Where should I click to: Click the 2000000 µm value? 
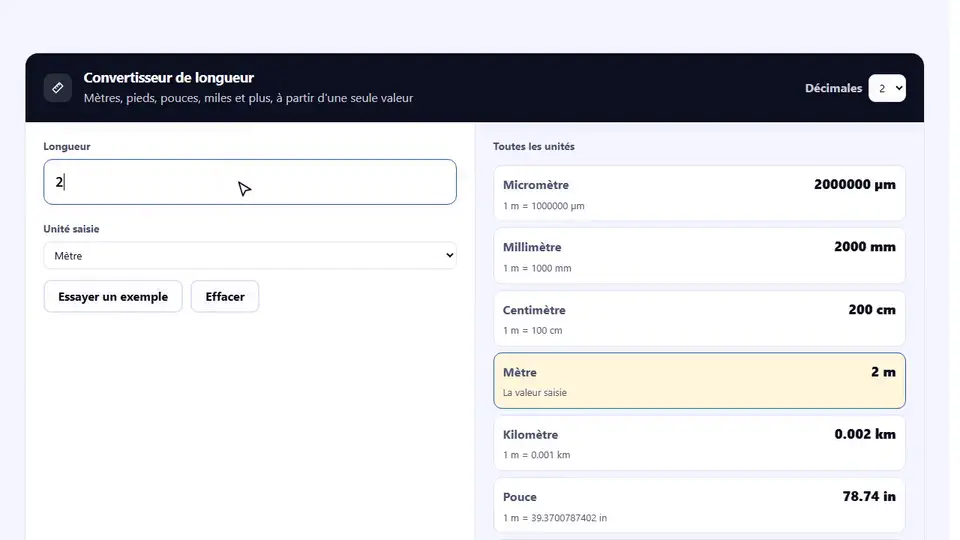point(855,184)
